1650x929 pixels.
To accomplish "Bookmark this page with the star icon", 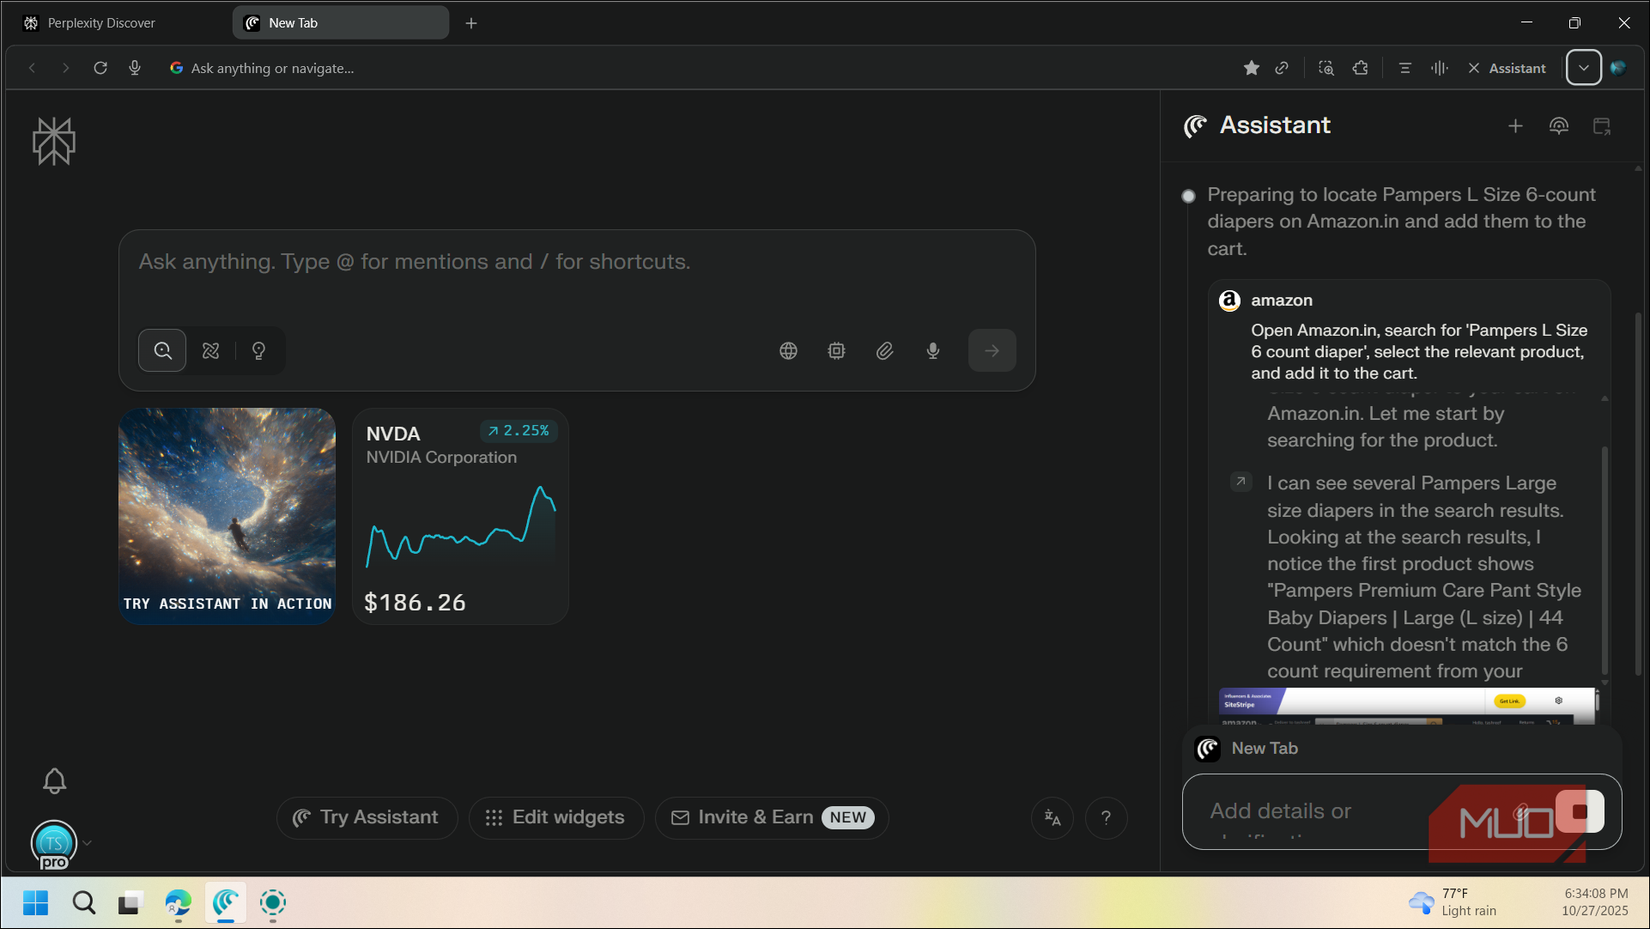I will tap(1251, 68).
